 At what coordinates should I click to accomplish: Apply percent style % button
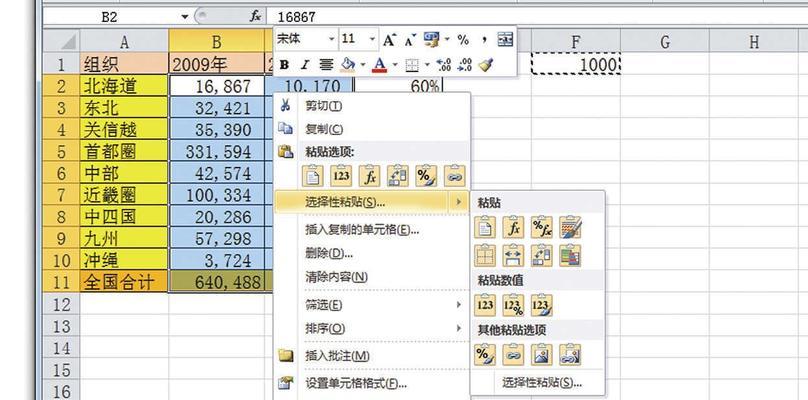click(x=463, y=40)
